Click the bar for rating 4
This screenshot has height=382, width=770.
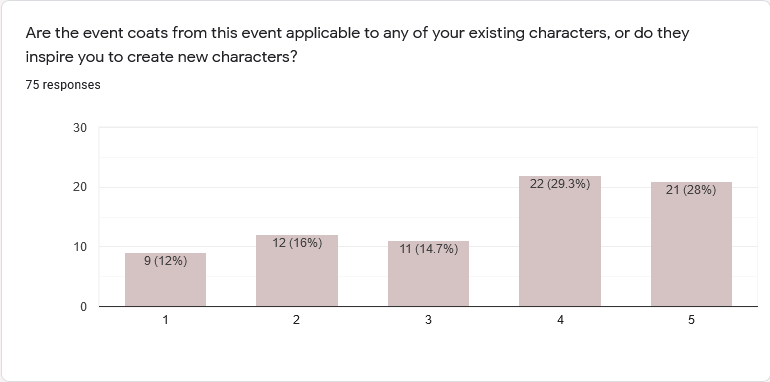[x=560, y=241]
